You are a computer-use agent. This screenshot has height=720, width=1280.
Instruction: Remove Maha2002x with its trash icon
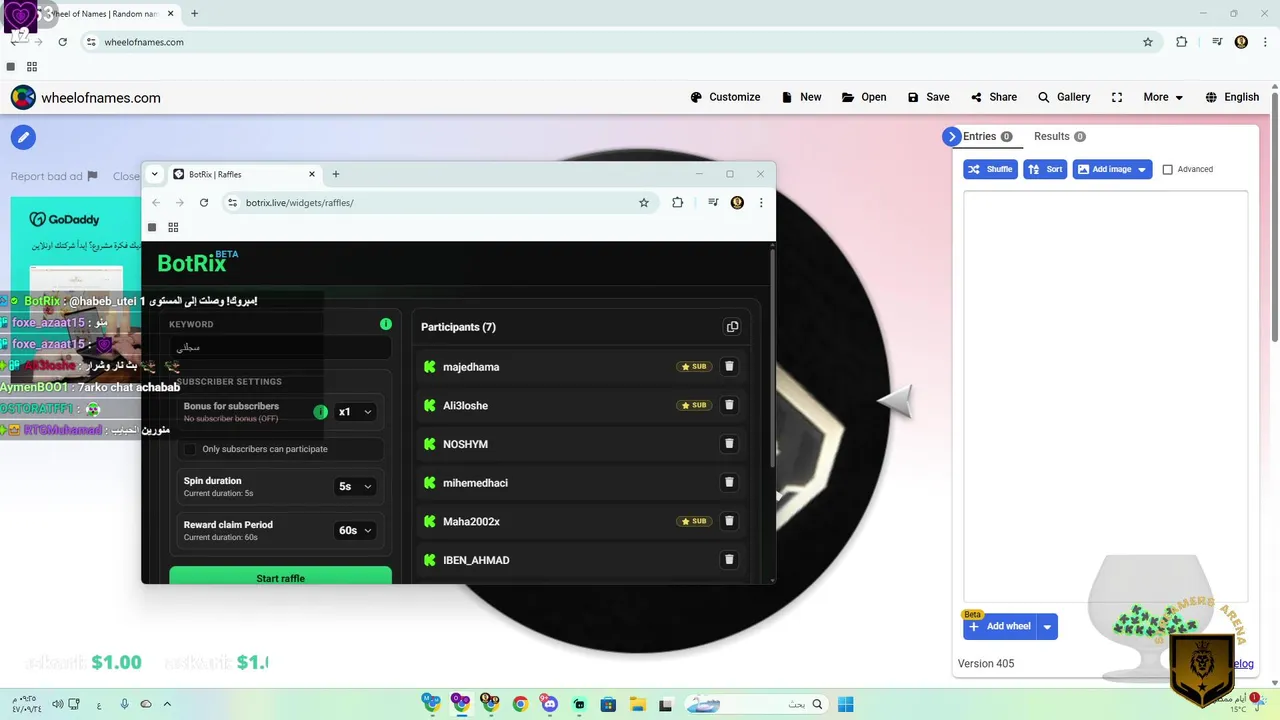point(729,521)
